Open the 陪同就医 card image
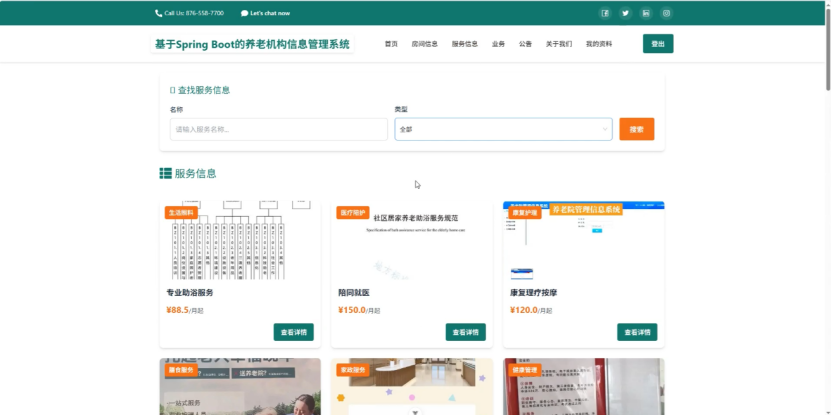Viewport: 831px width, 415px height. tap(412, 241)
